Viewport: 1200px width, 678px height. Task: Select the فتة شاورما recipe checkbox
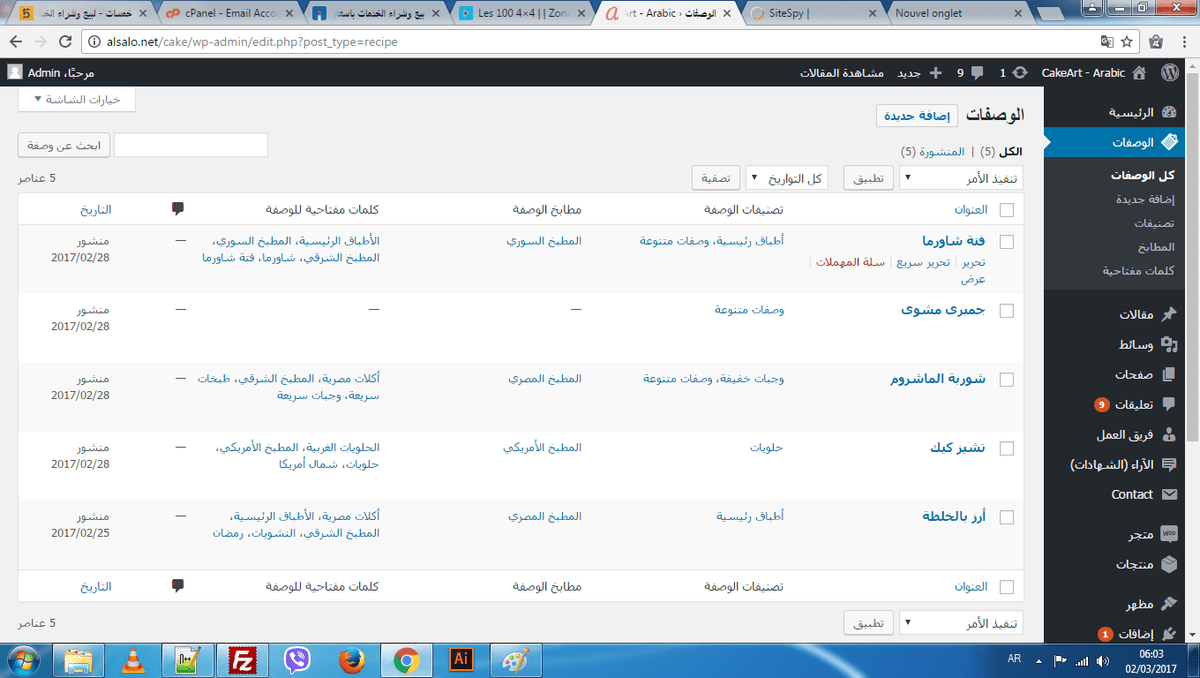pyautogui.click(x=1006, y=242)
